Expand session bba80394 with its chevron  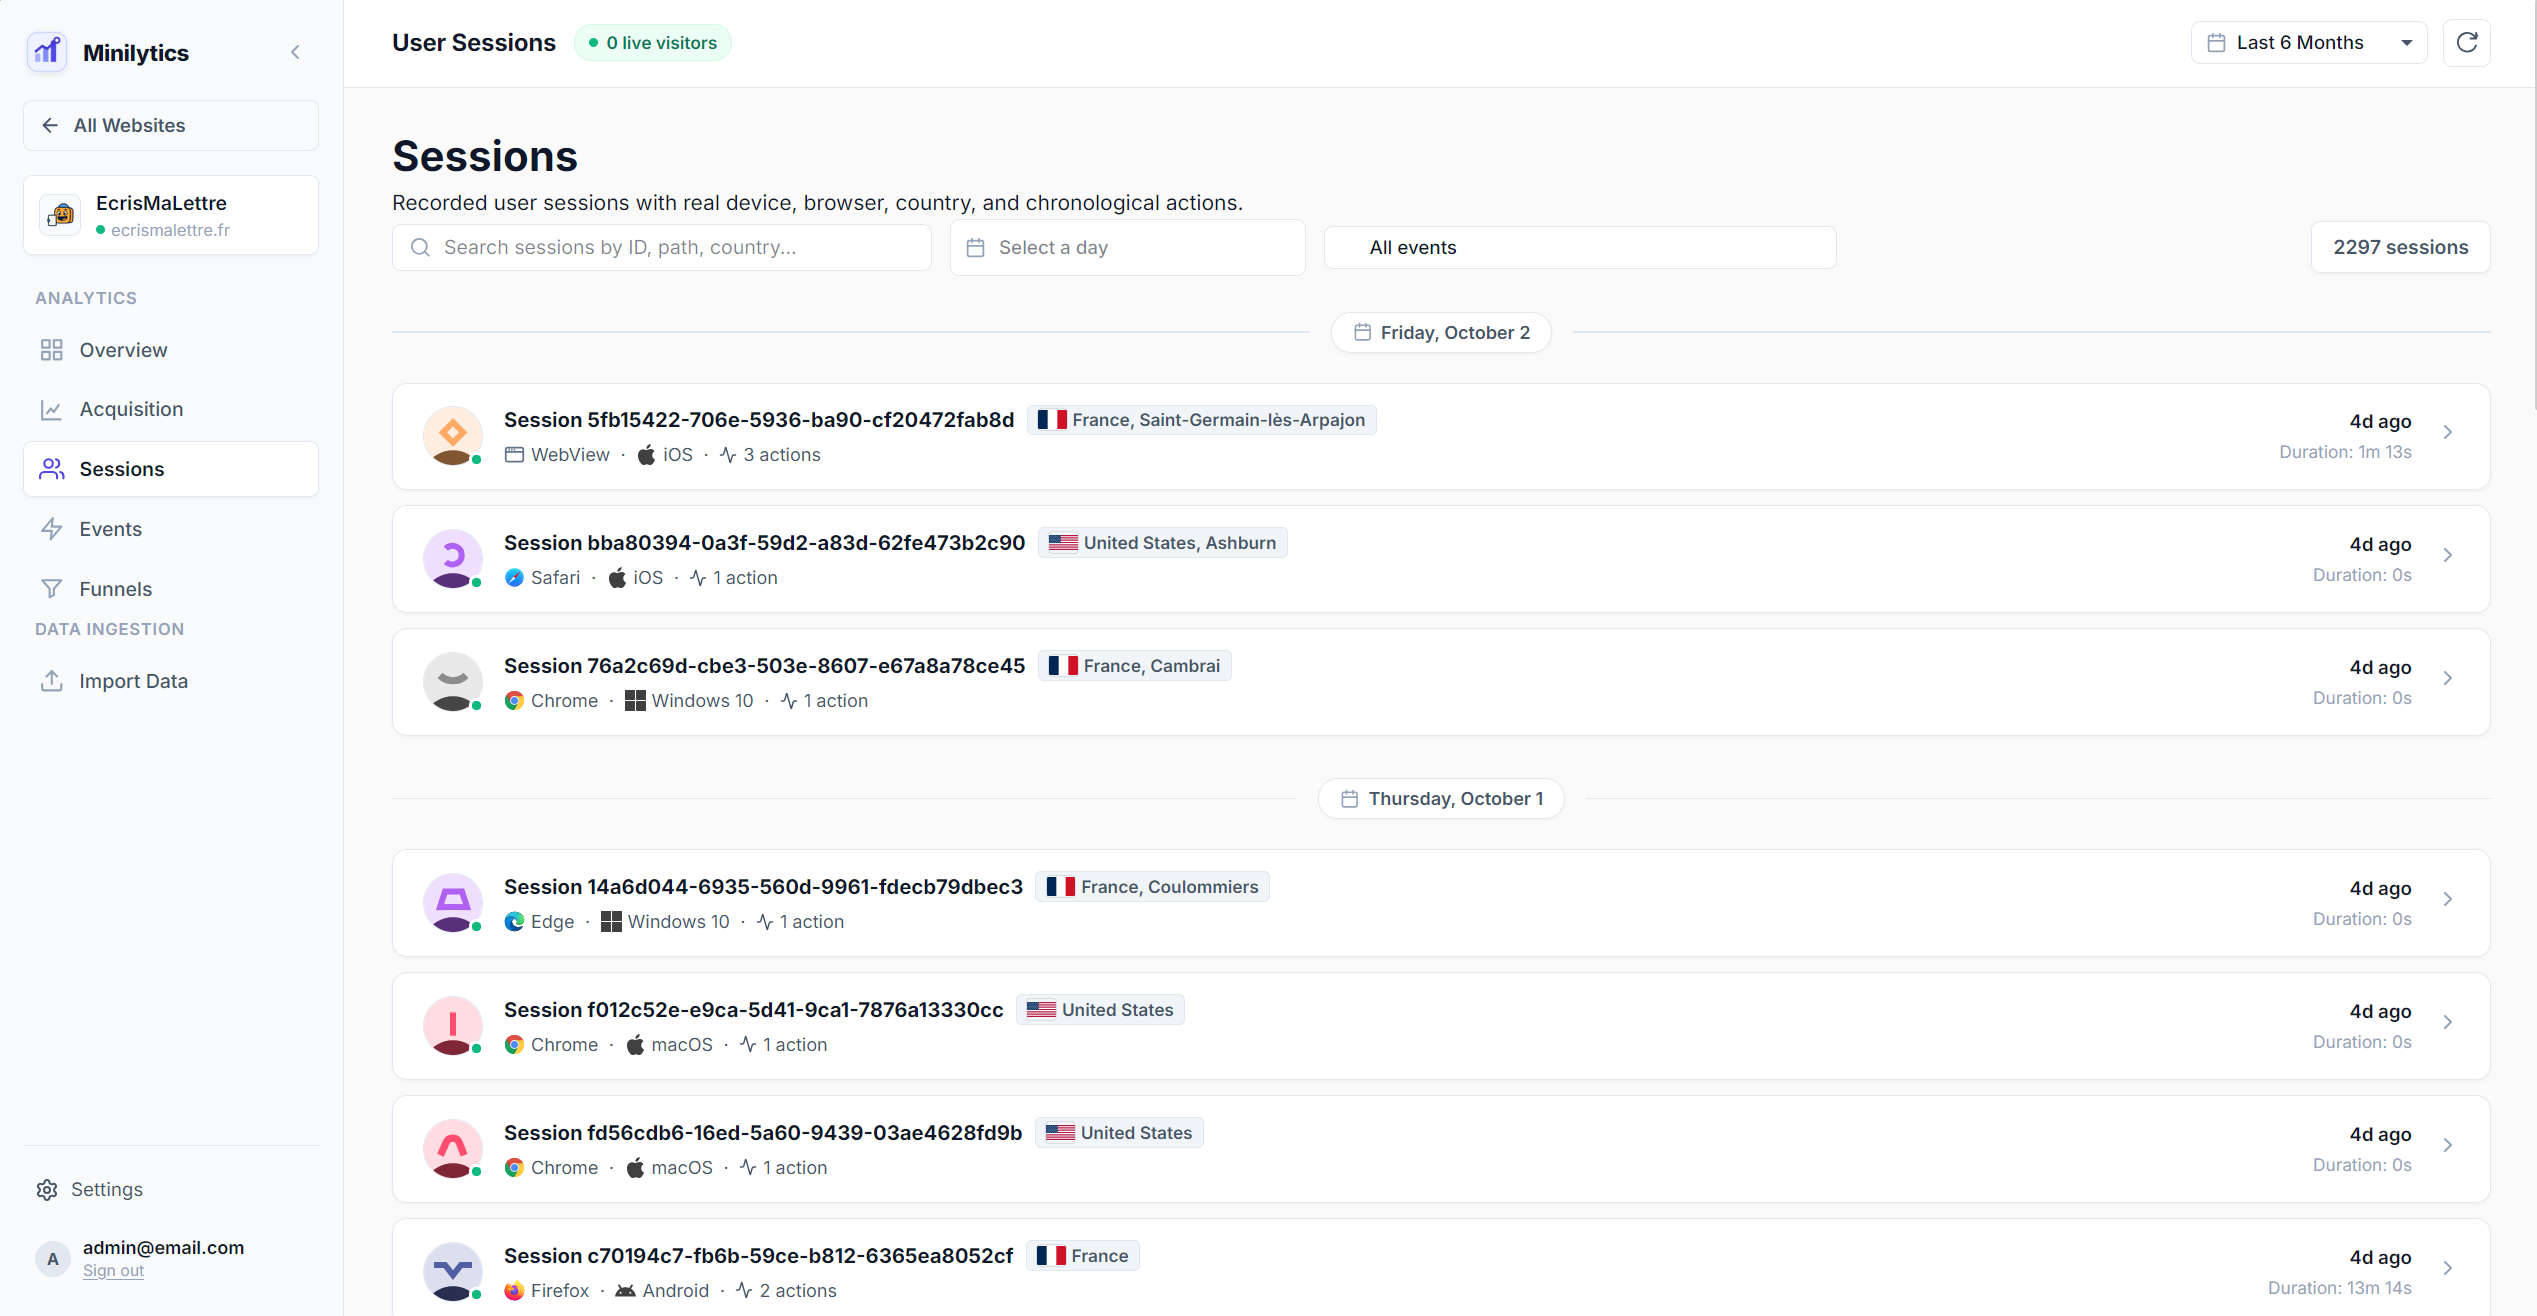click(2447, 555)
